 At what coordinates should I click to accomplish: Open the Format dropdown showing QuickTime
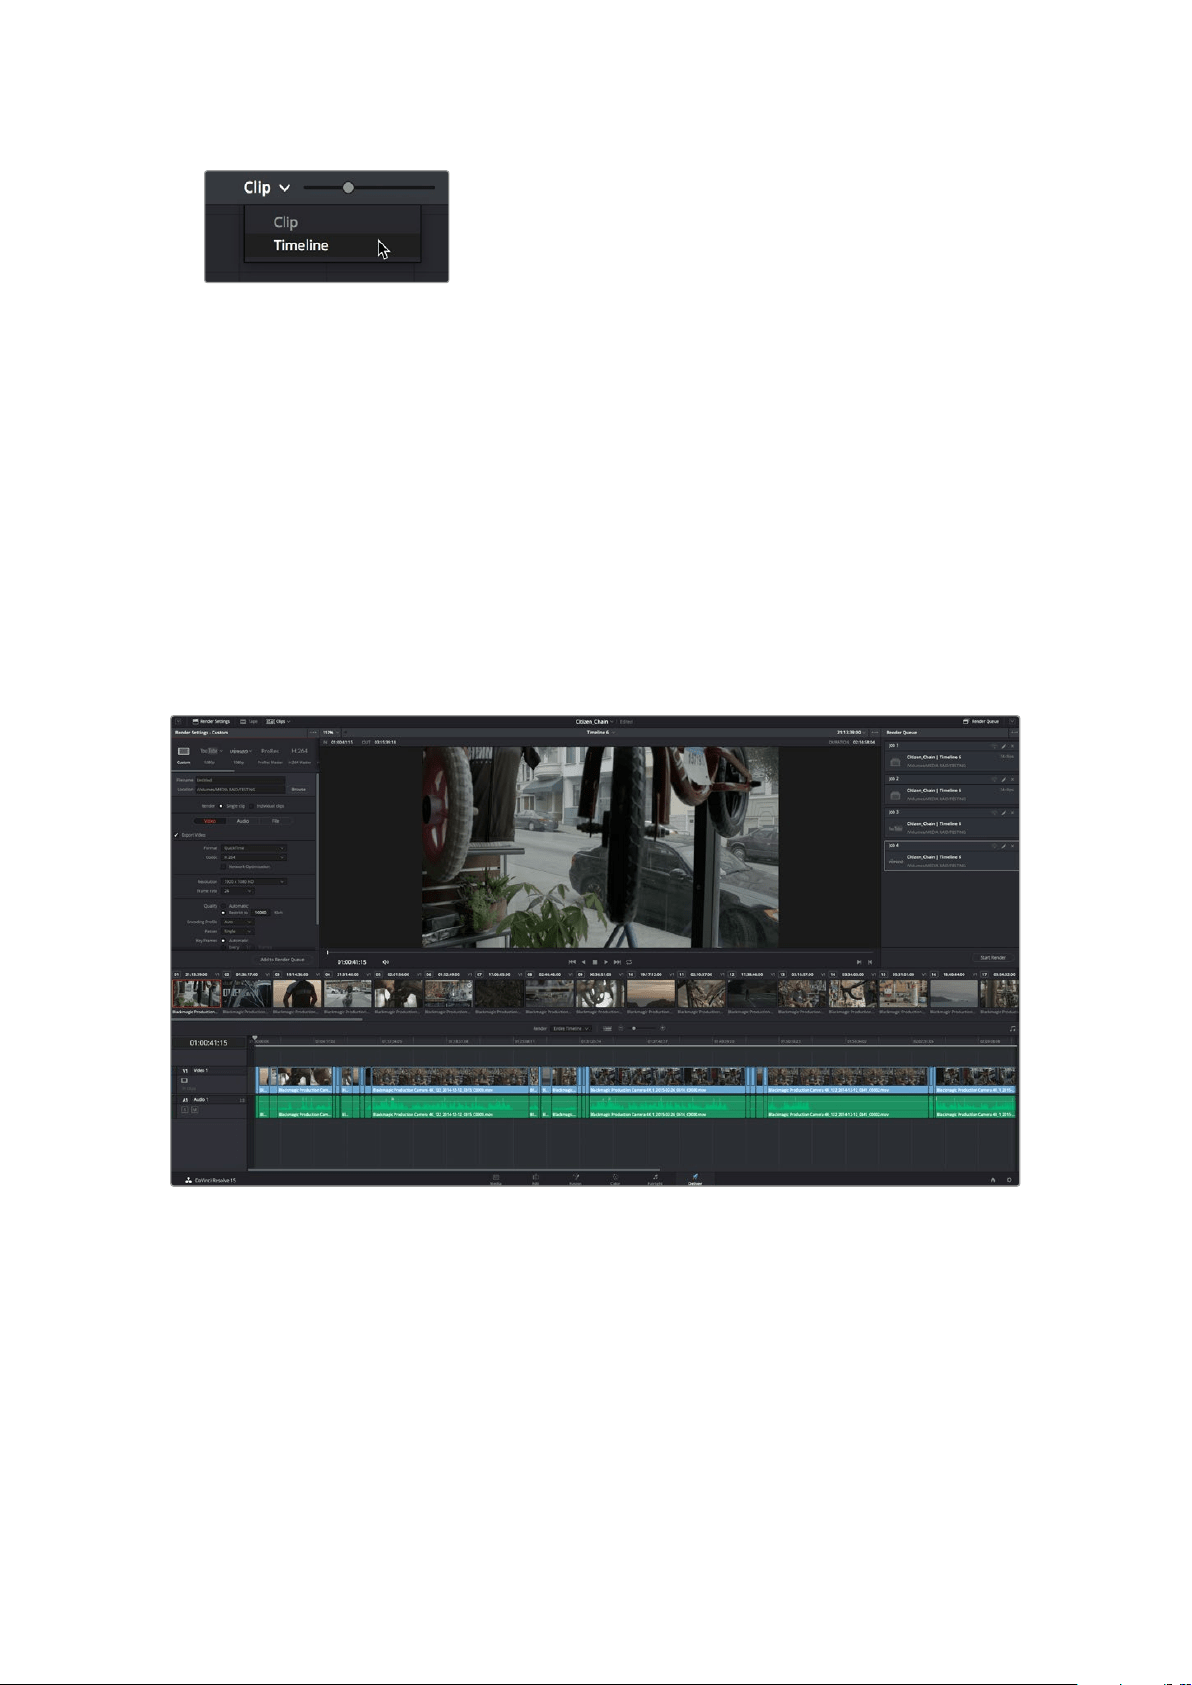click(x=253, y=848)
